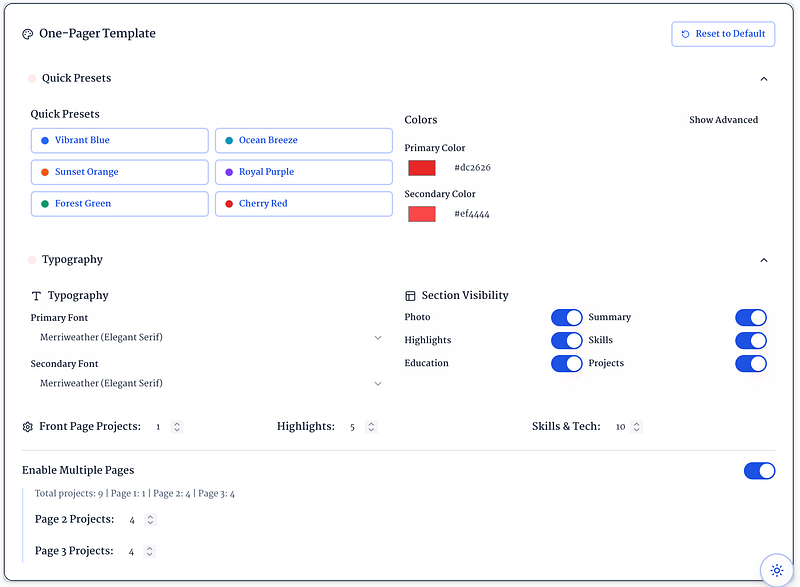The height and width of the screenshot is (587, 800).
Task: Turn off Enable Multiple Pages switch
Action: pyautogui.click(x=759, y=471)
